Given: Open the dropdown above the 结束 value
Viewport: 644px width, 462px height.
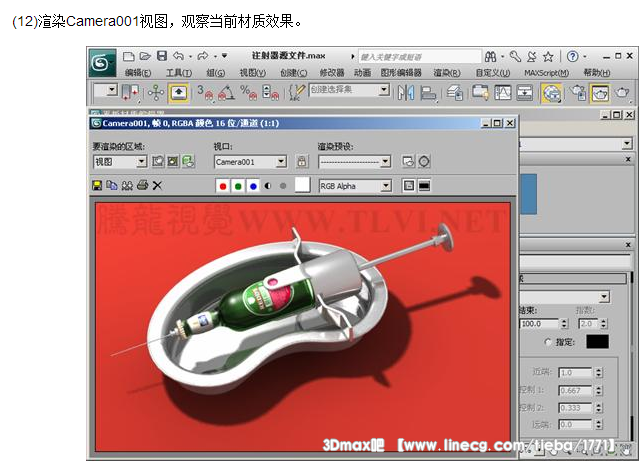Looking at the screenshot, I should [603, 297].
